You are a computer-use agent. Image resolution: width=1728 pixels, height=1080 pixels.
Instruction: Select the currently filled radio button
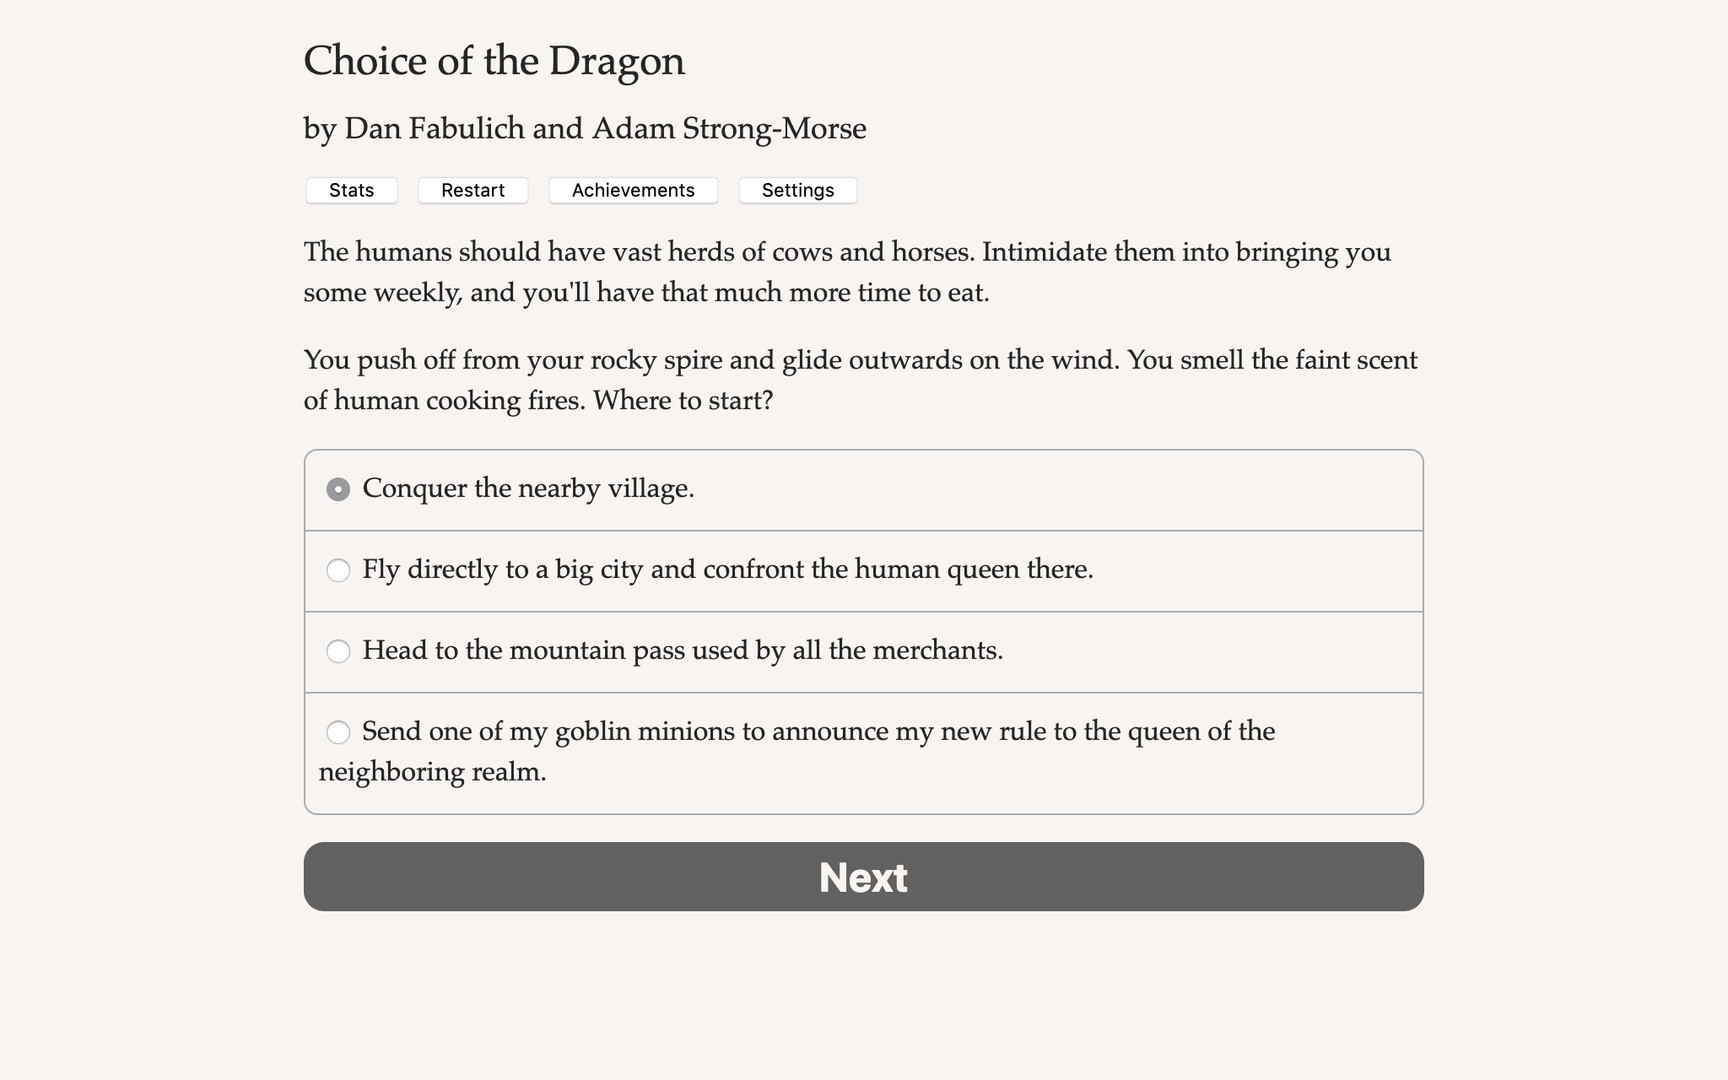coord(339,489)
